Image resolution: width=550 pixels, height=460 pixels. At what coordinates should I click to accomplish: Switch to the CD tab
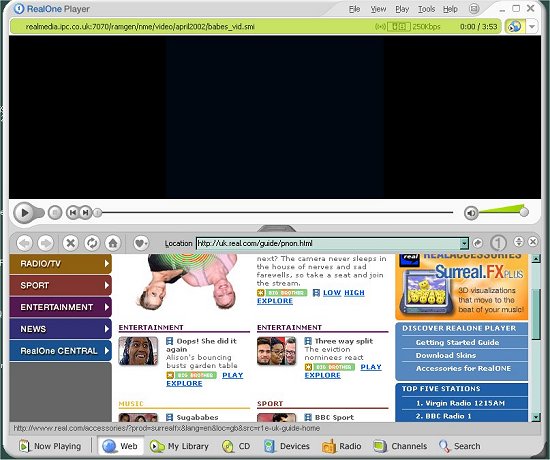(x=236, y=446)
